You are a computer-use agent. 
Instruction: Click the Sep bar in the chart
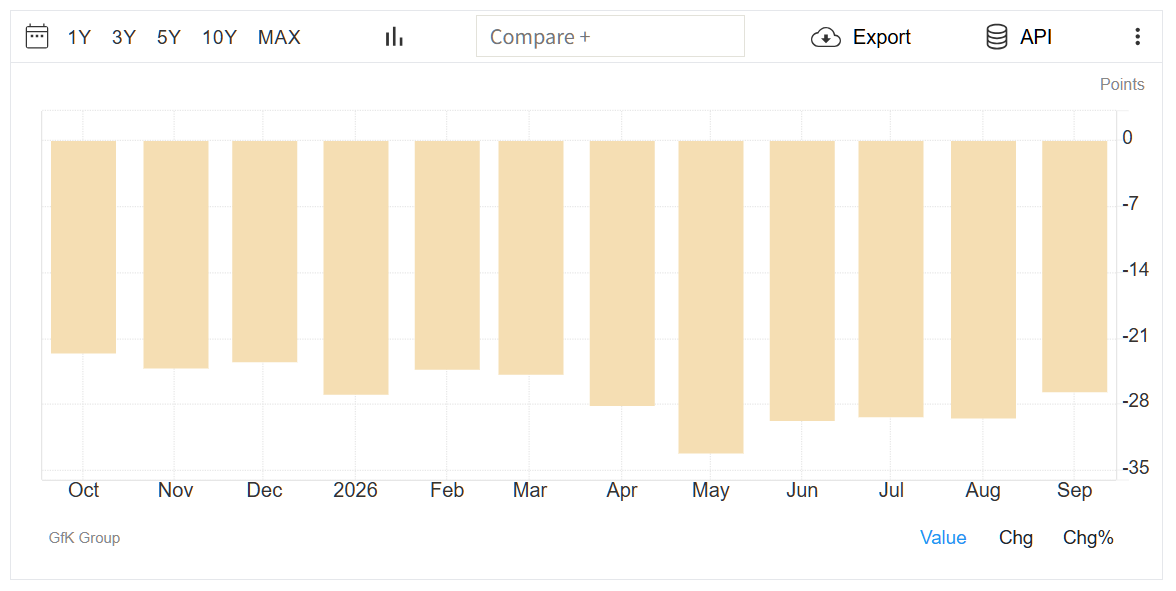tap(1075, 266)
